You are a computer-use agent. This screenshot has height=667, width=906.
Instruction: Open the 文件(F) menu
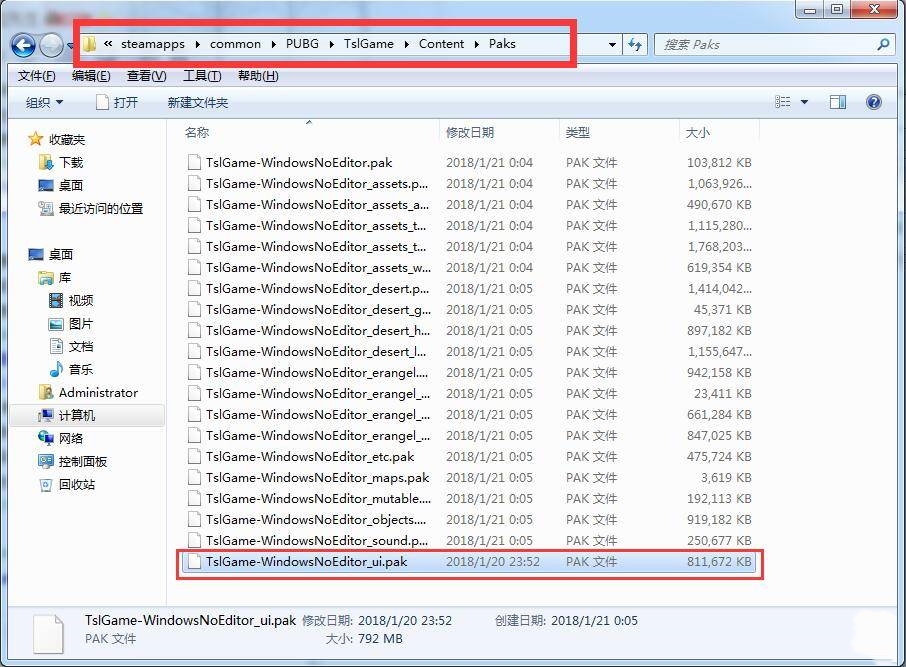[x=36, y=76]
